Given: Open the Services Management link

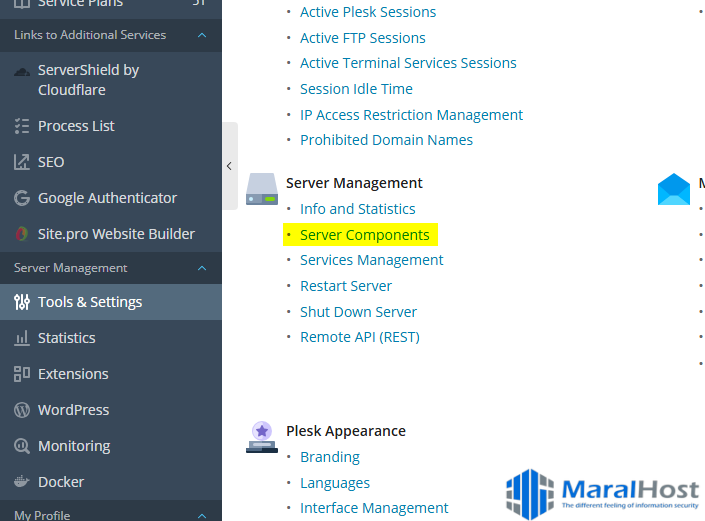Looking at the screenshot, I should (371, 260).
